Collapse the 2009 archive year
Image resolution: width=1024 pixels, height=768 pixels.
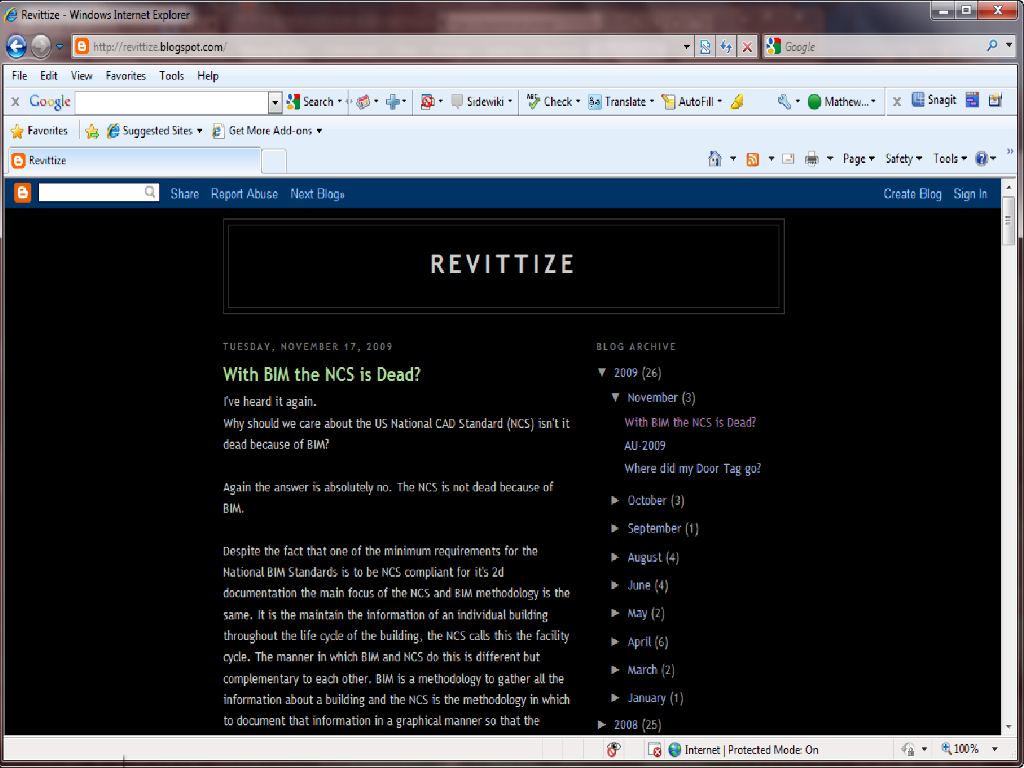coord(602,373)
